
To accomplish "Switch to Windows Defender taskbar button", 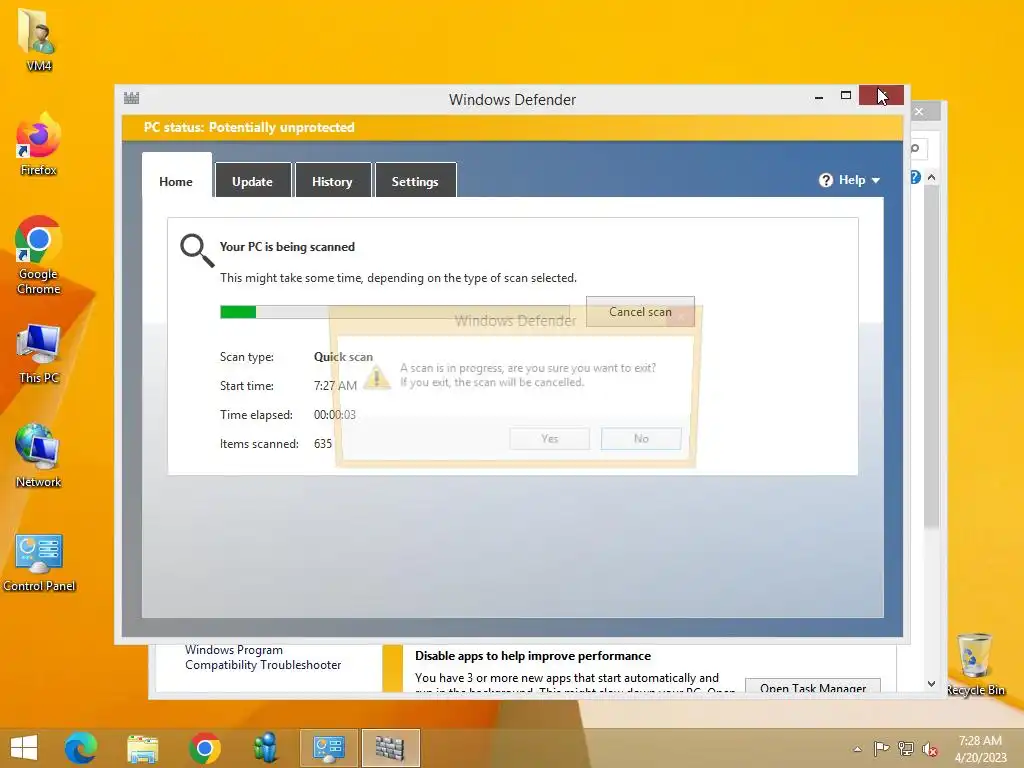I will (x=391, y=748).
